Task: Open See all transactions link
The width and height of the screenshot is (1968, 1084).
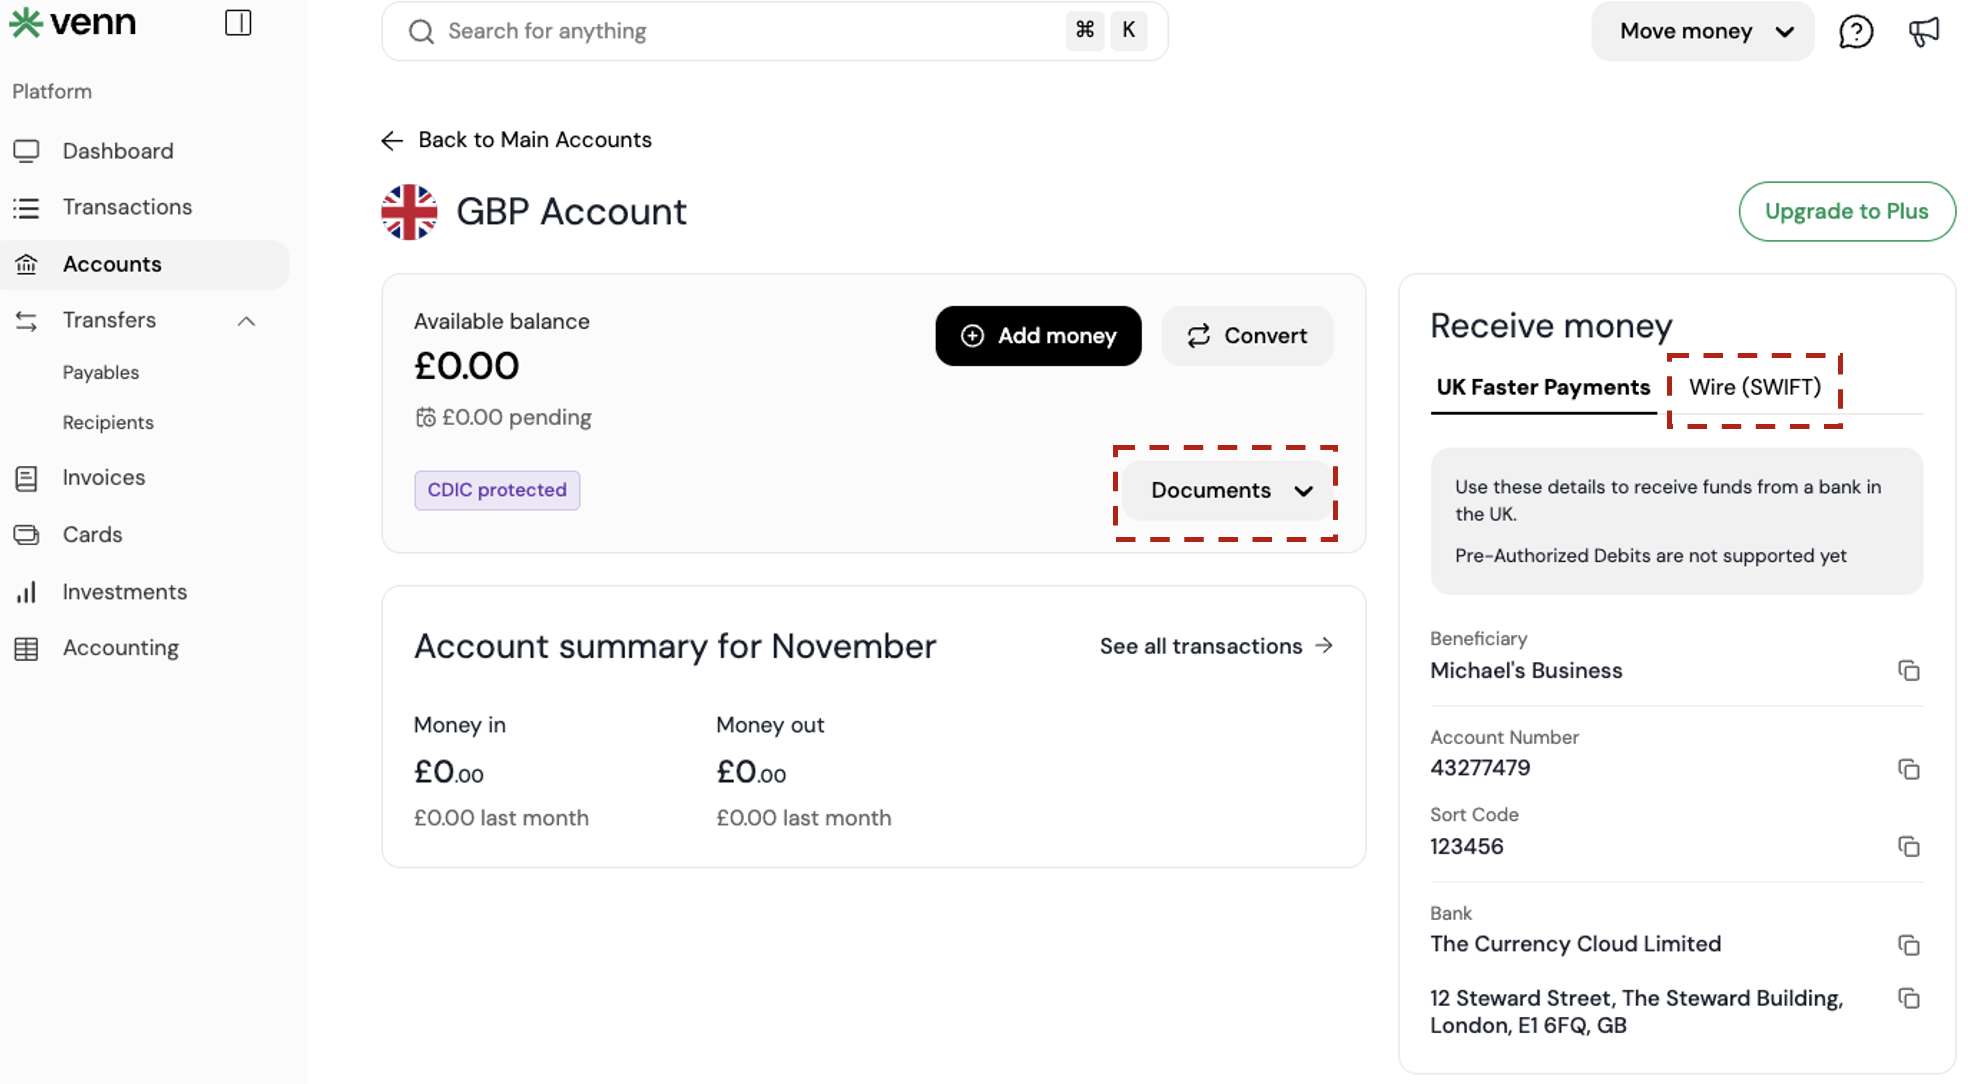Action: [1216, 647]
